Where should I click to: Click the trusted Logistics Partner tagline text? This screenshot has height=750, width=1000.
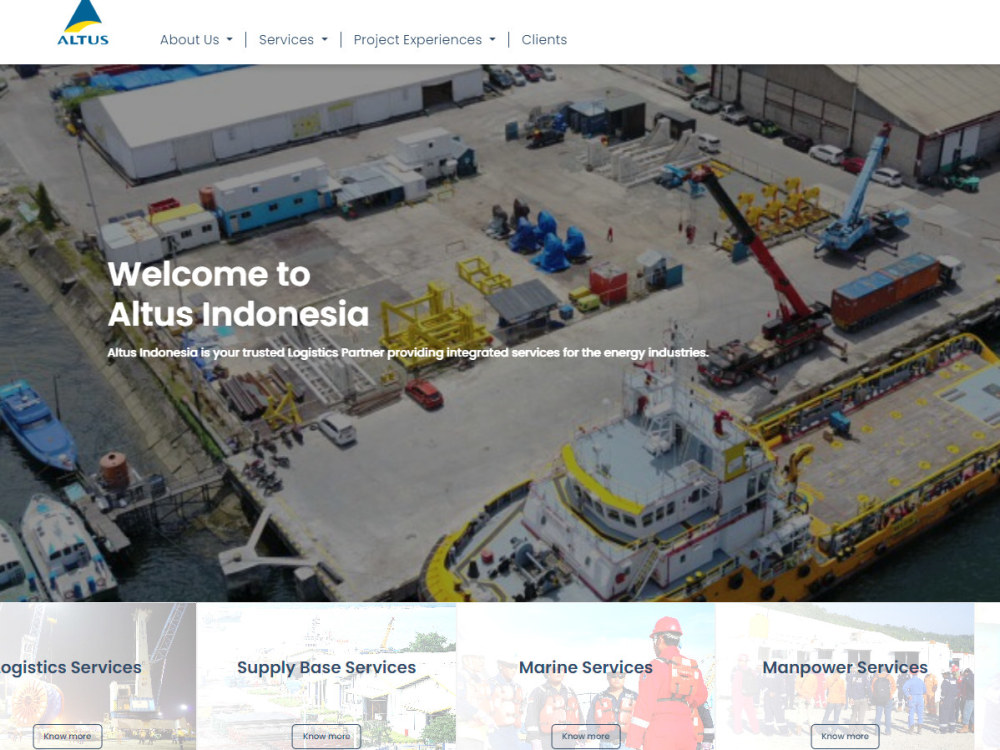[408, 353]
